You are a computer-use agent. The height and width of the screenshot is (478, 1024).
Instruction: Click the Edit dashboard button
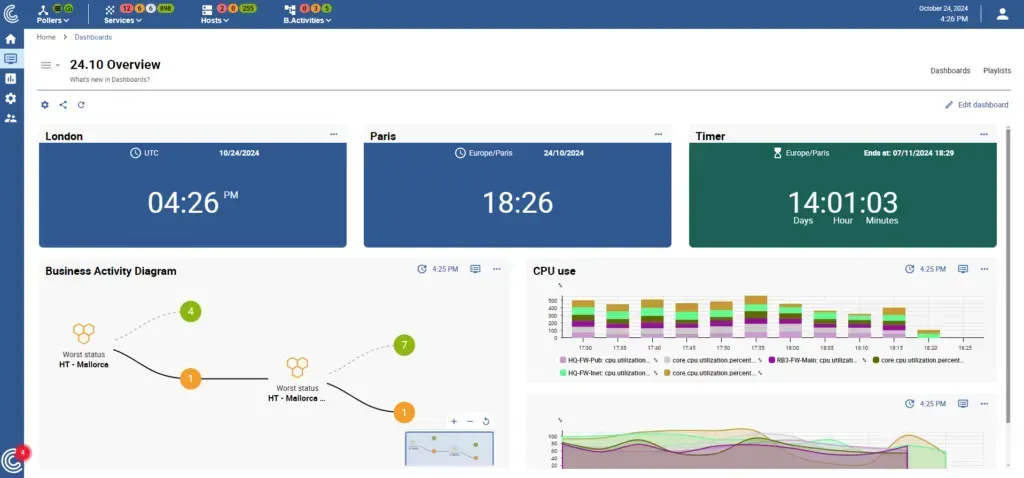(976, 104)
